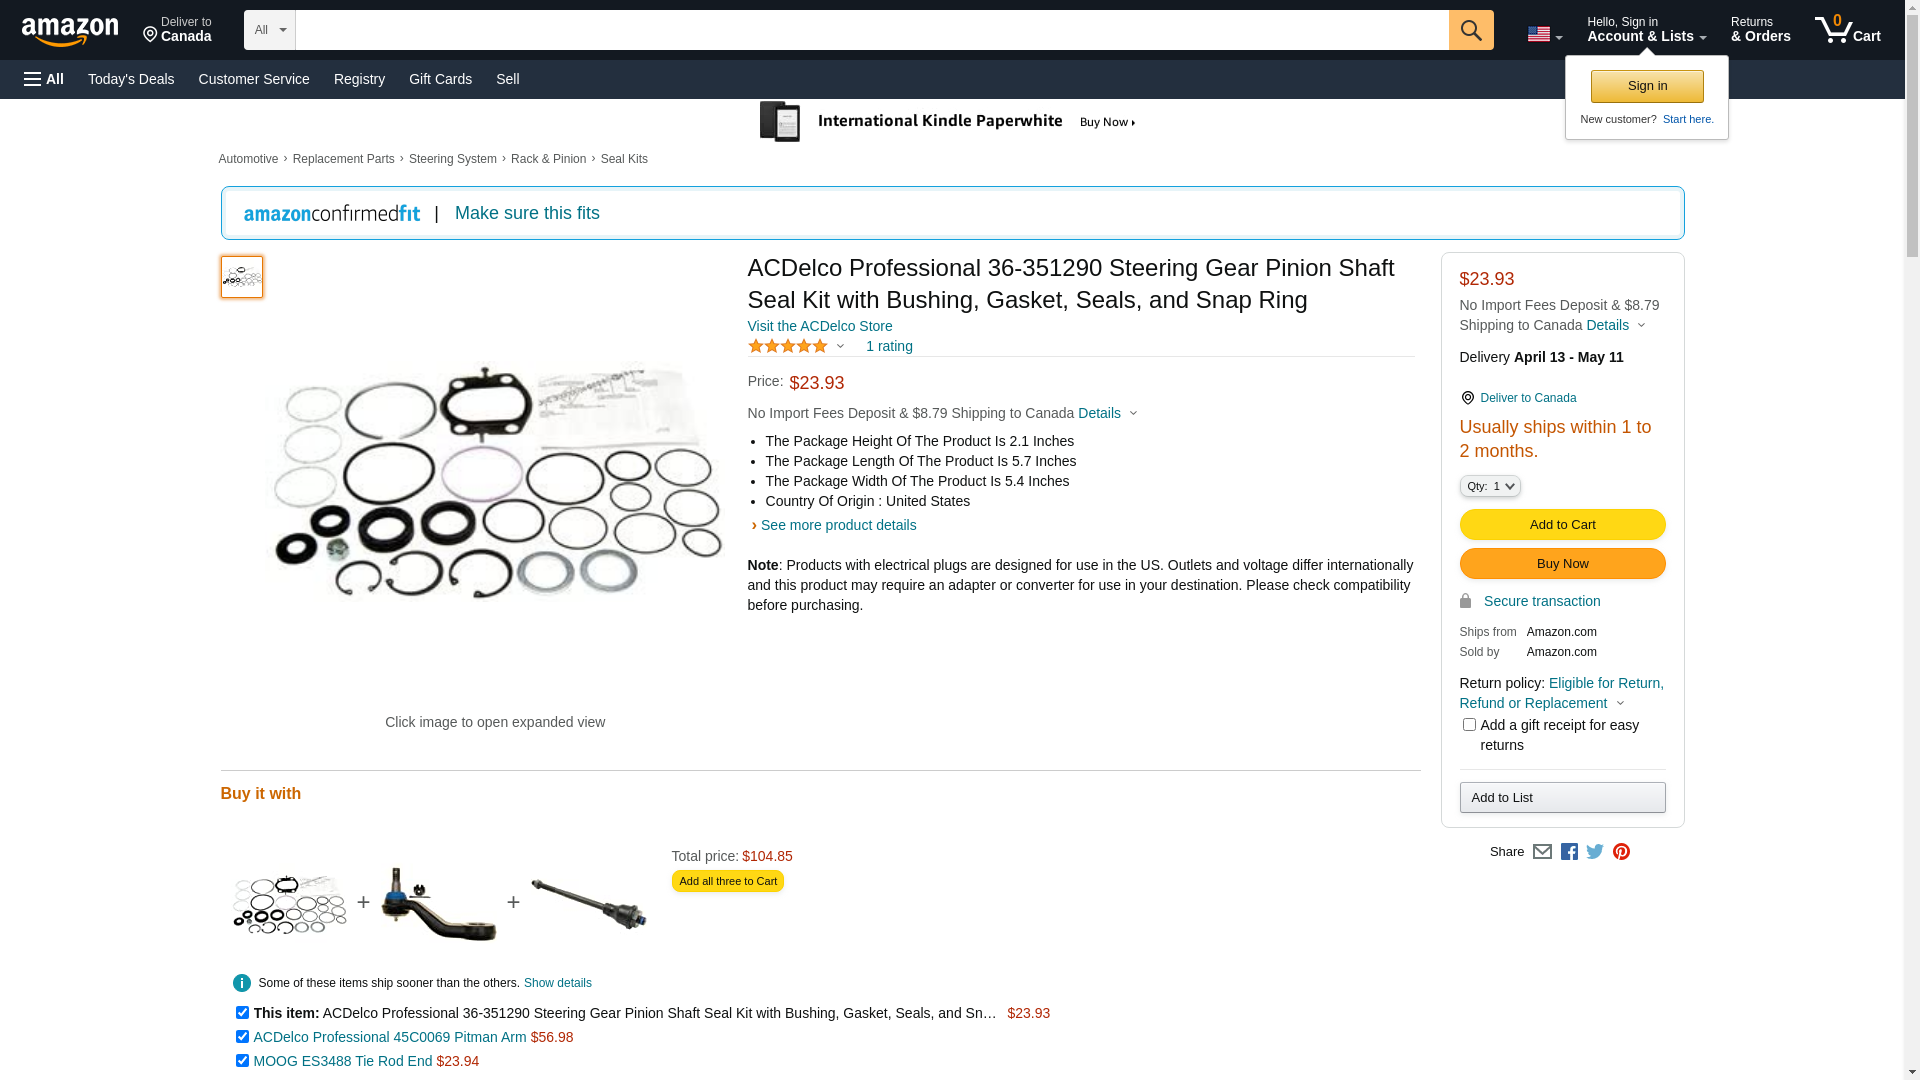Open the shopping cart icon
1920x1080 pixels.
1847,30
